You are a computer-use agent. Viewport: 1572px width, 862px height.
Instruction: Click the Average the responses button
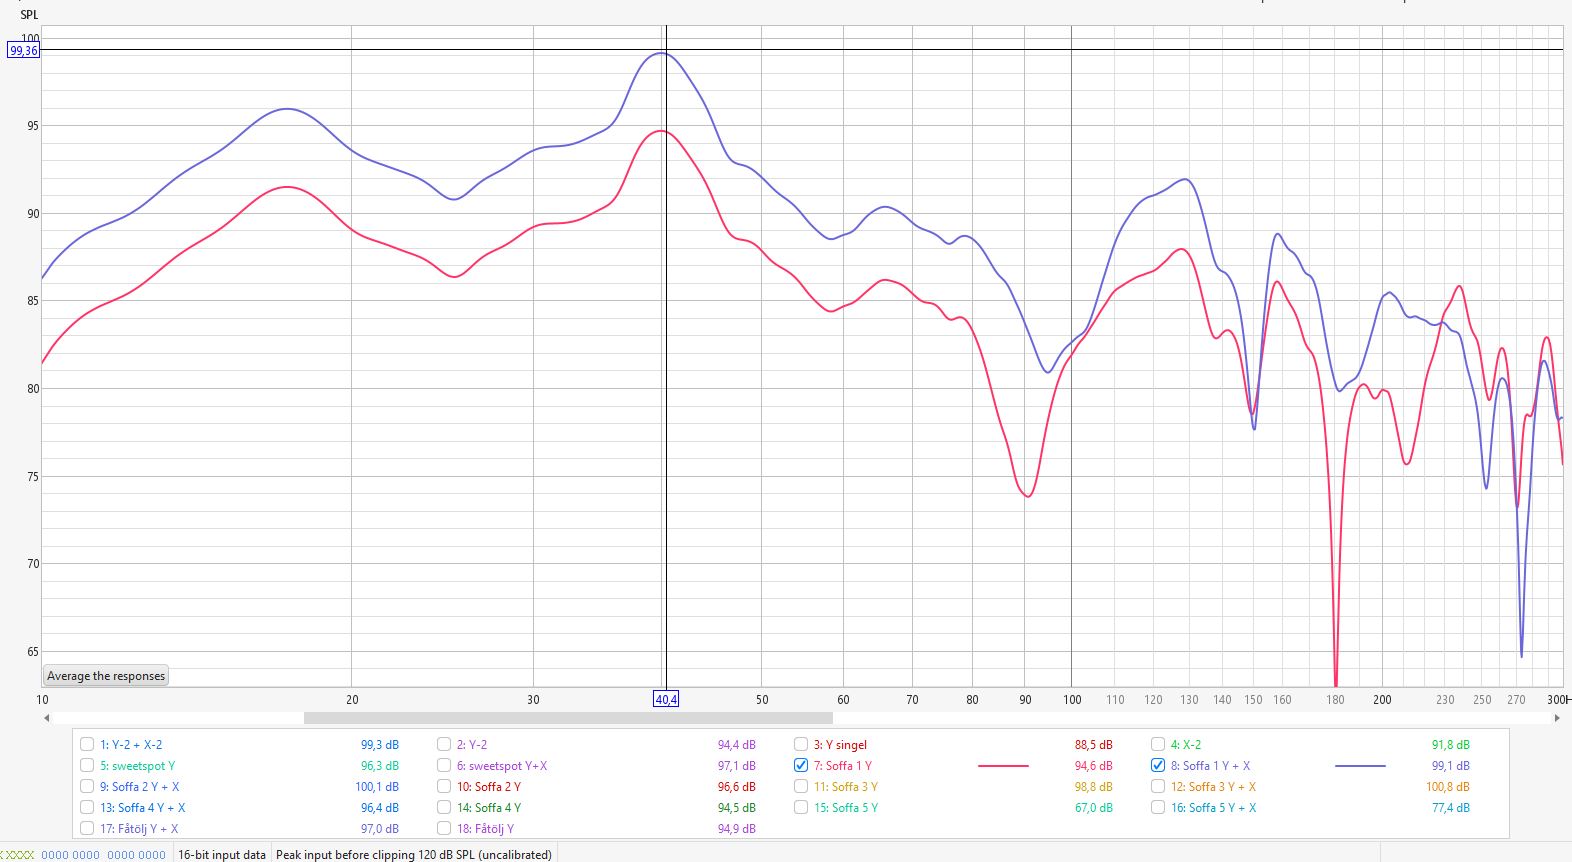tap(106, 676)
